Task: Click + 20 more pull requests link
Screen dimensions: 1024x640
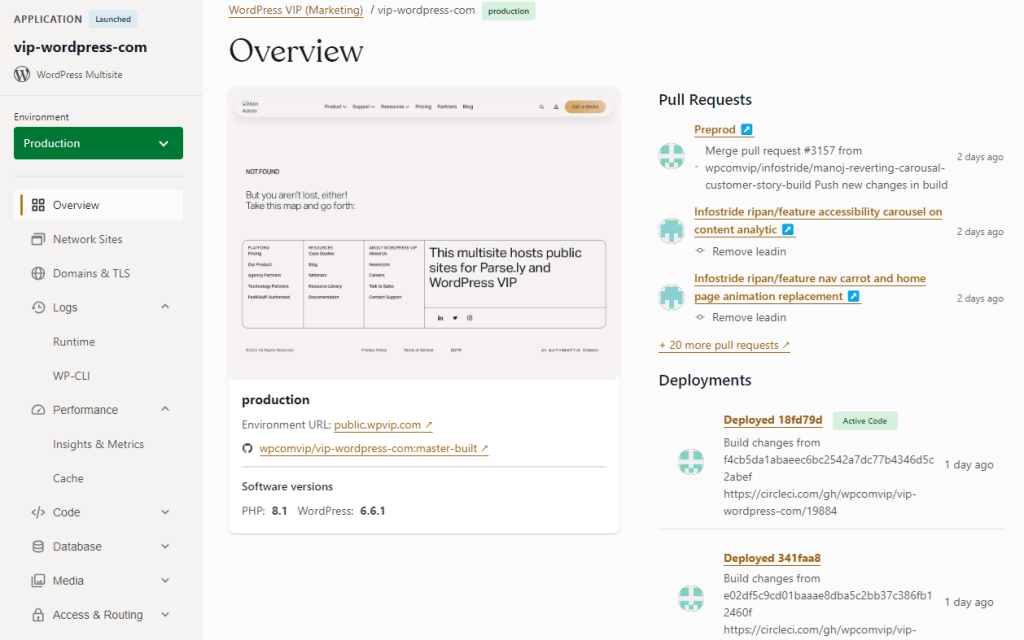Action: pos(724,345)
